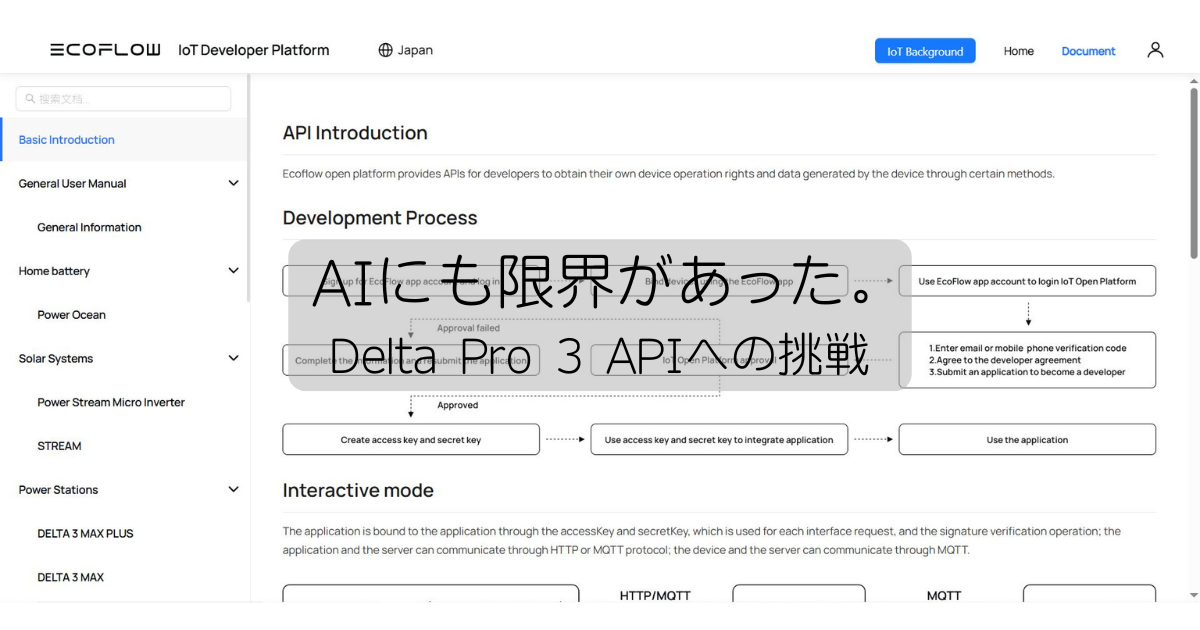Click the 'Approved' flowchart label
Image resolution: width=1200 pixels, height=630 pixels.
coord(458,405)
